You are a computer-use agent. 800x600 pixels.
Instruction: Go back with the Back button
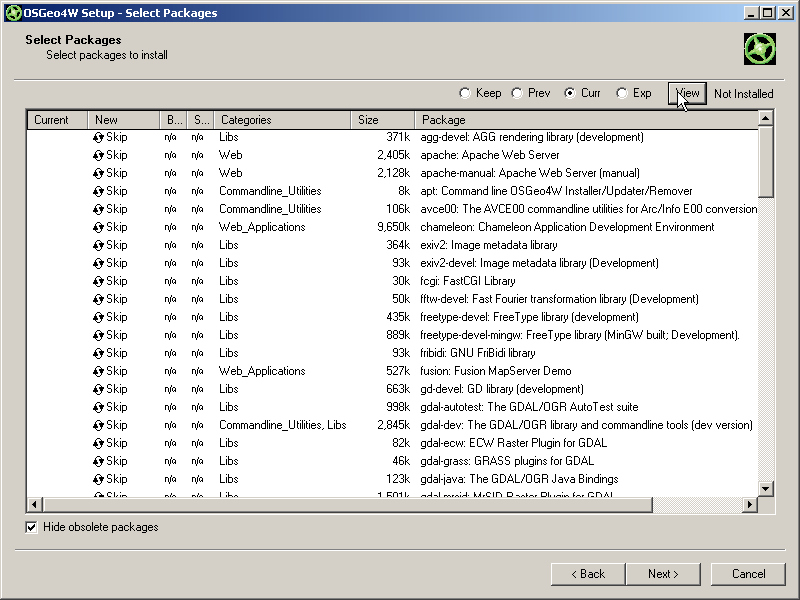coord(588,574)
